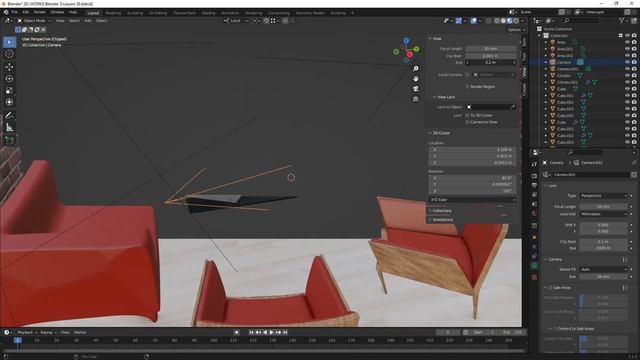This screenshot has width=640, height=360.
Task: Expand the Collections panel
Action: pyautogui.click(x=430, y=211)
